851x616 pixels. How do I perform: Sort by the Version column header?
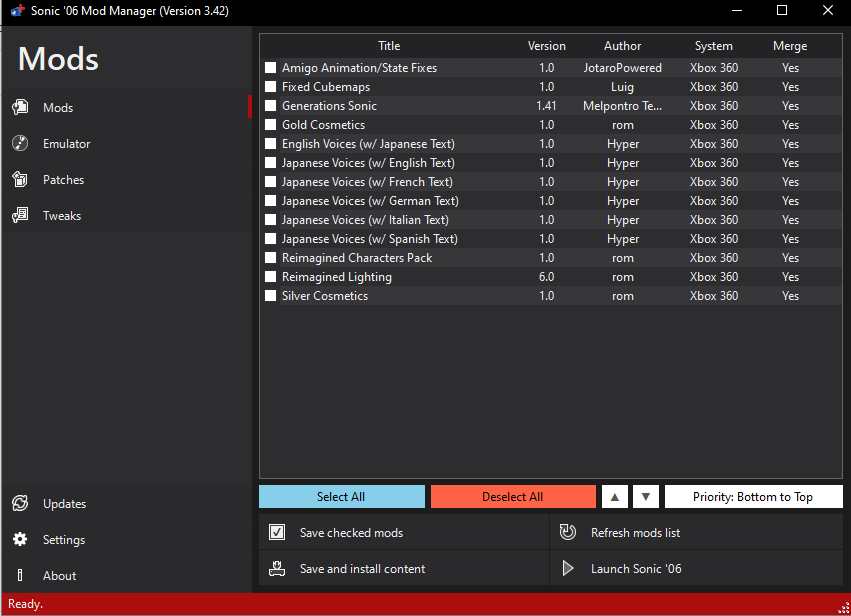tap(547, 46)
